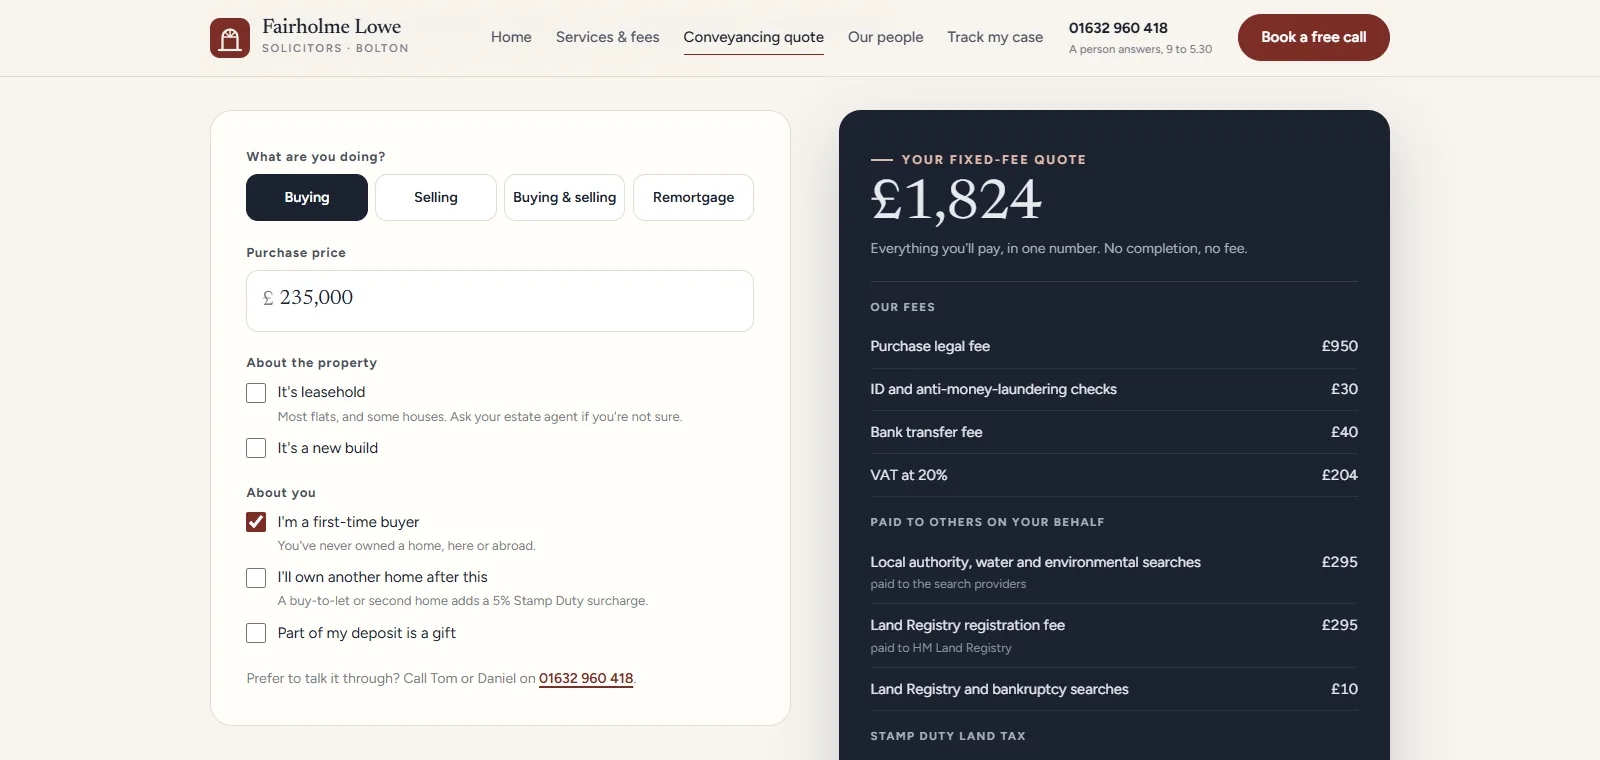Click Land Registry and bankruptcy searches row
Viewport: 1600px width, 760px height.
tap(1114, 689)
